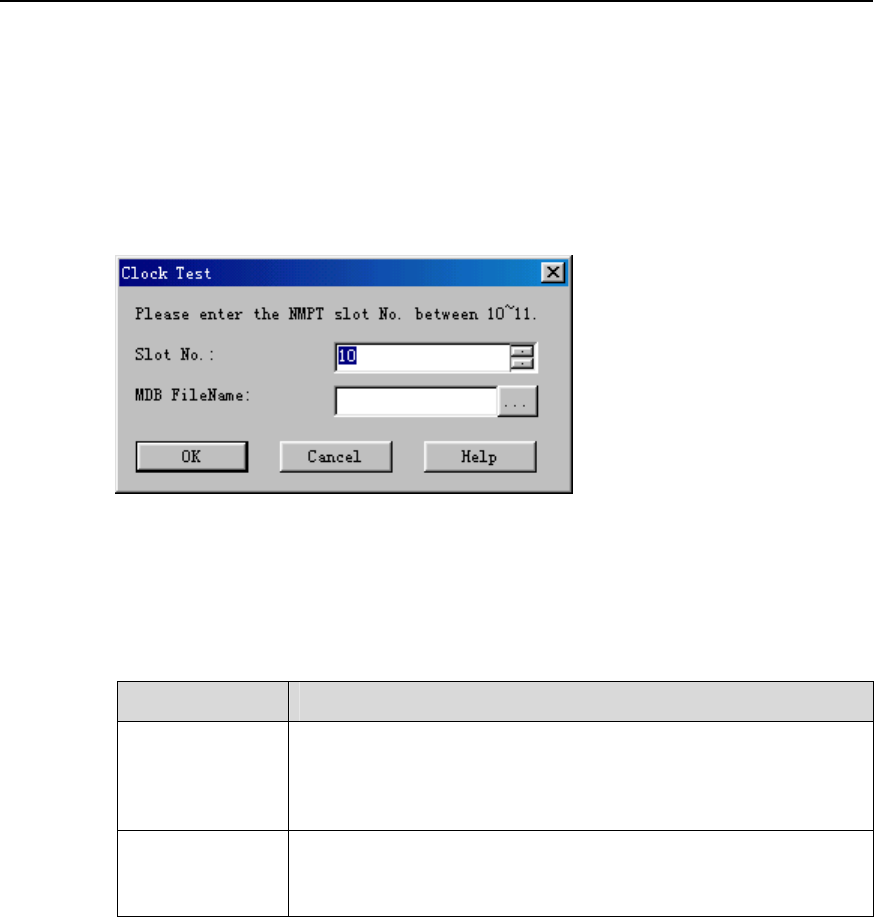Open file browser via the ellipsis button

[x=517, y=402]
